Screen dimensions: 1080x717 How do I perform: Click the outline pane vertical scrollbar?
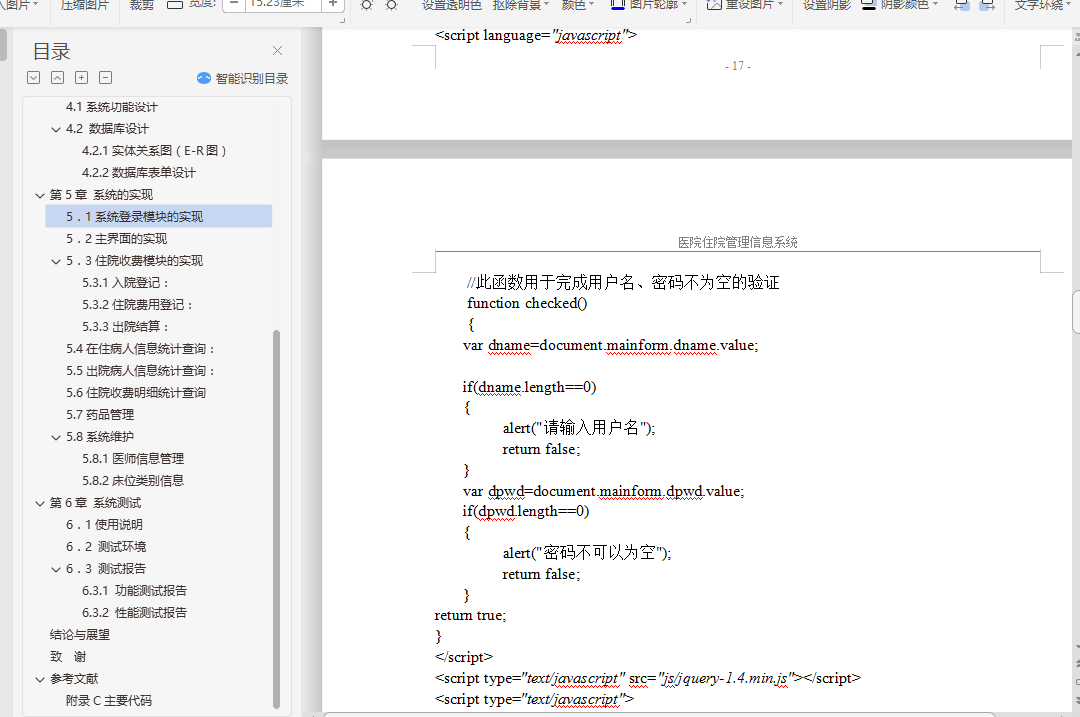276,519
